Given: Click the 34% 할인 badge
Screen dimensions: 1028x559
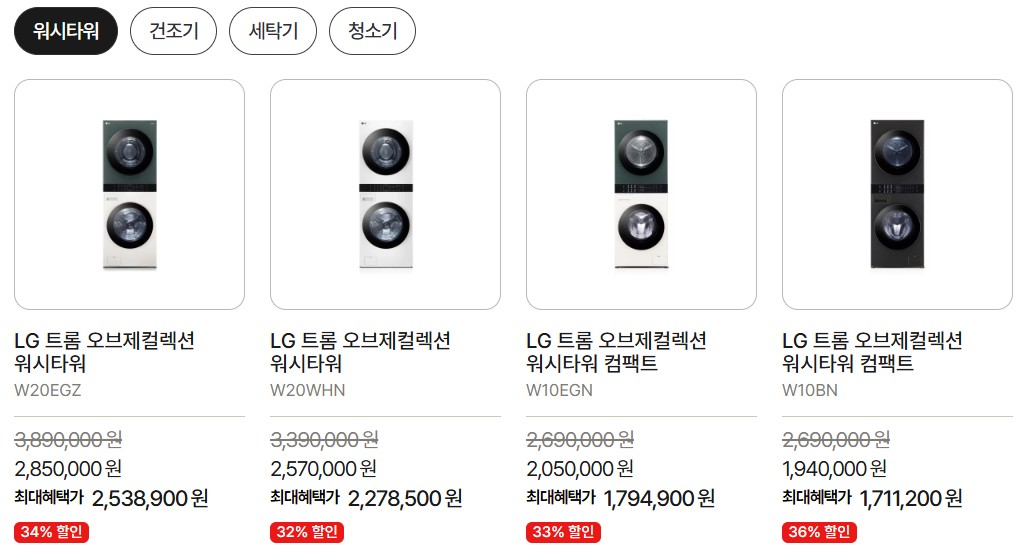Looking at the screenshot, I should [x=51, y=531].
